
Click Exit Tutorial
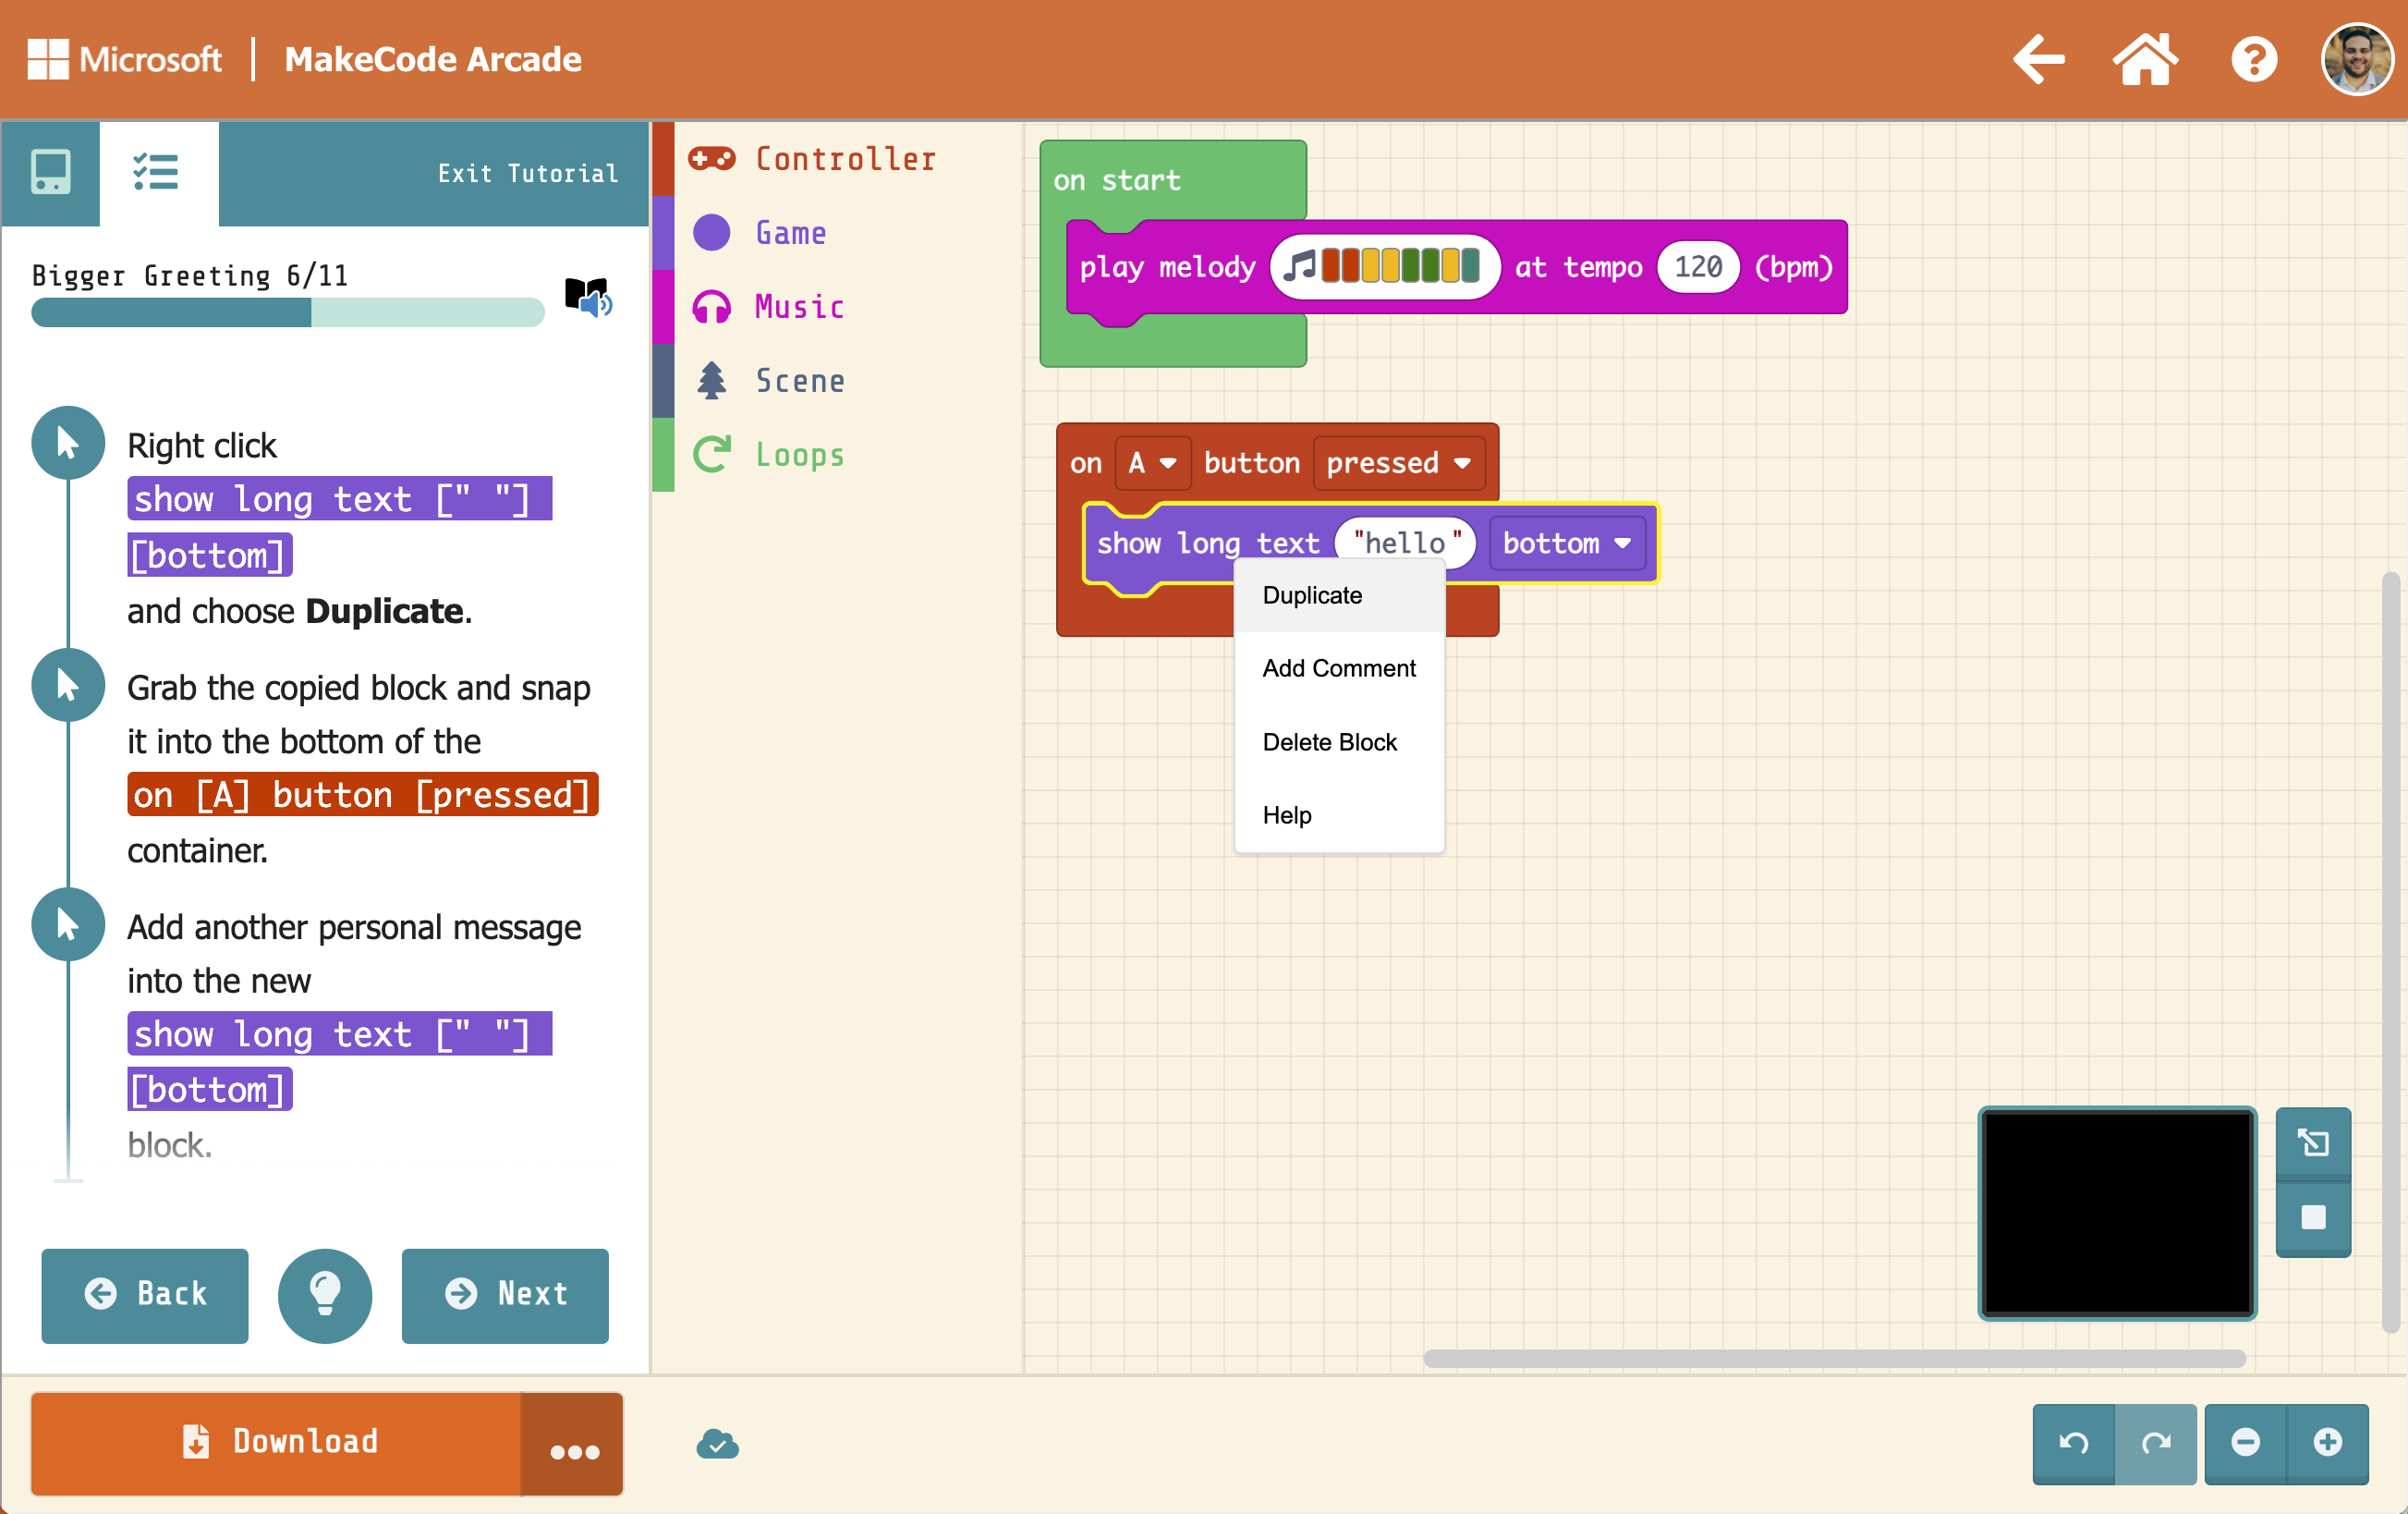[x=528, y=174]
